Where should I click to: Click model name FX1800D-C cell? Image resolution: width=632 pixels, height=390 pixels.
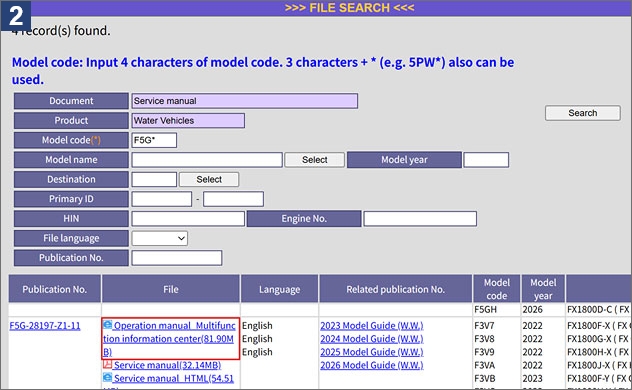[599, 309]
